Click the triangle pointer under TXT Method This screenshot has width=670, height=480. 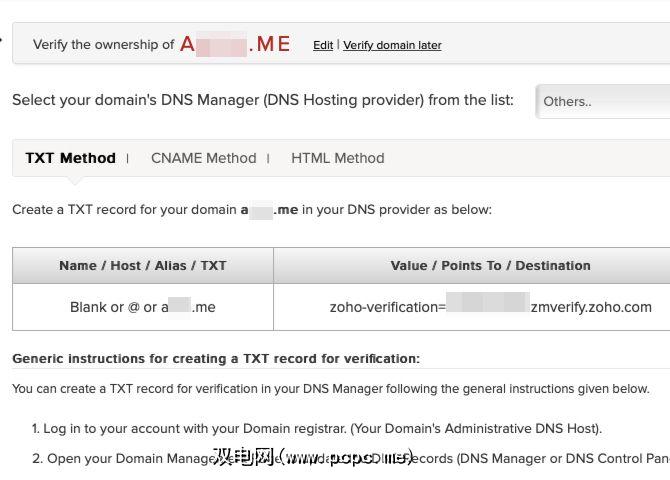coord(74,180)
